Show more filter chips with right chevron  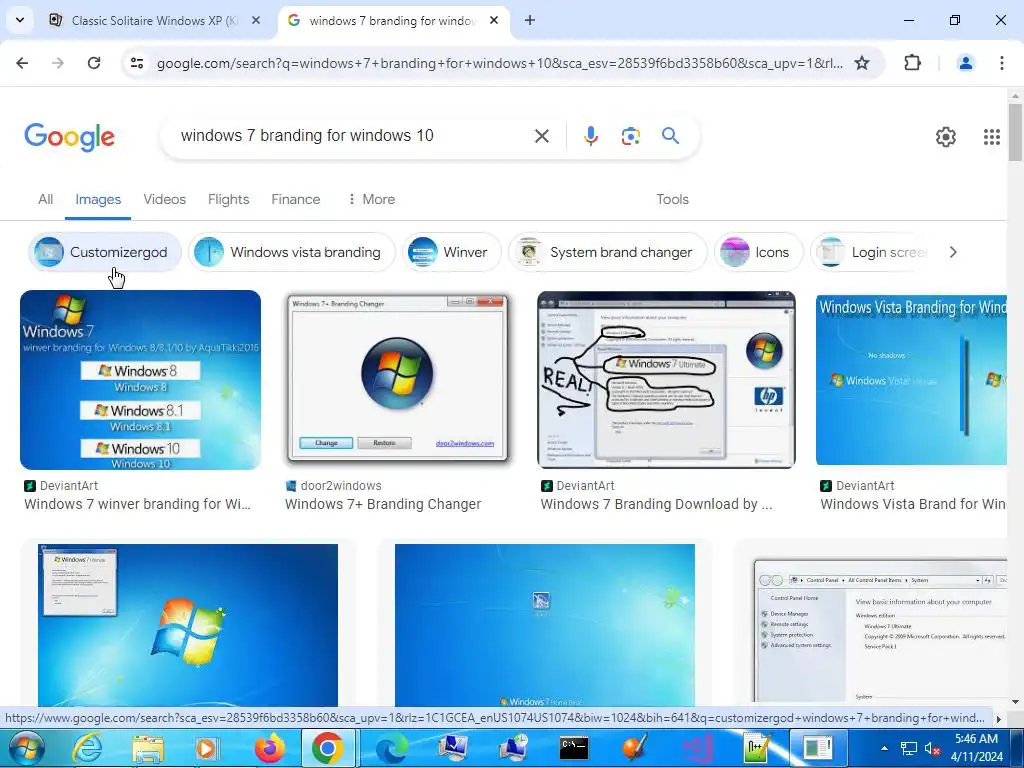[x=953, y=252]
